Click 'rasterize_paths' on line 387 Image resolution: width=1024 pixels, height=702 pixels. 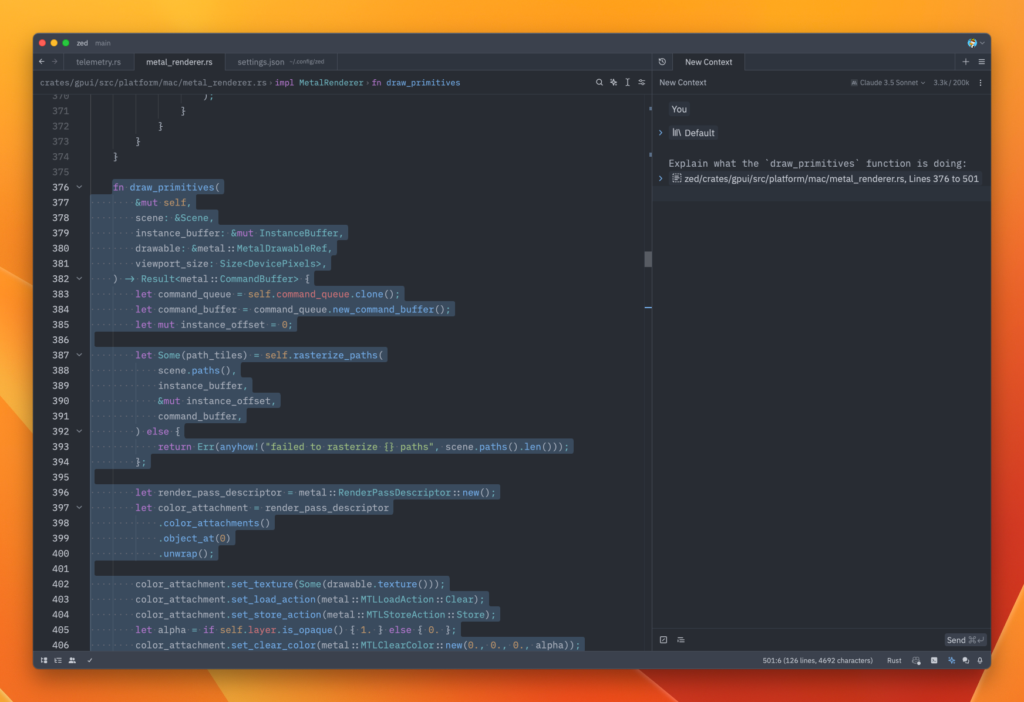(336, 355)
